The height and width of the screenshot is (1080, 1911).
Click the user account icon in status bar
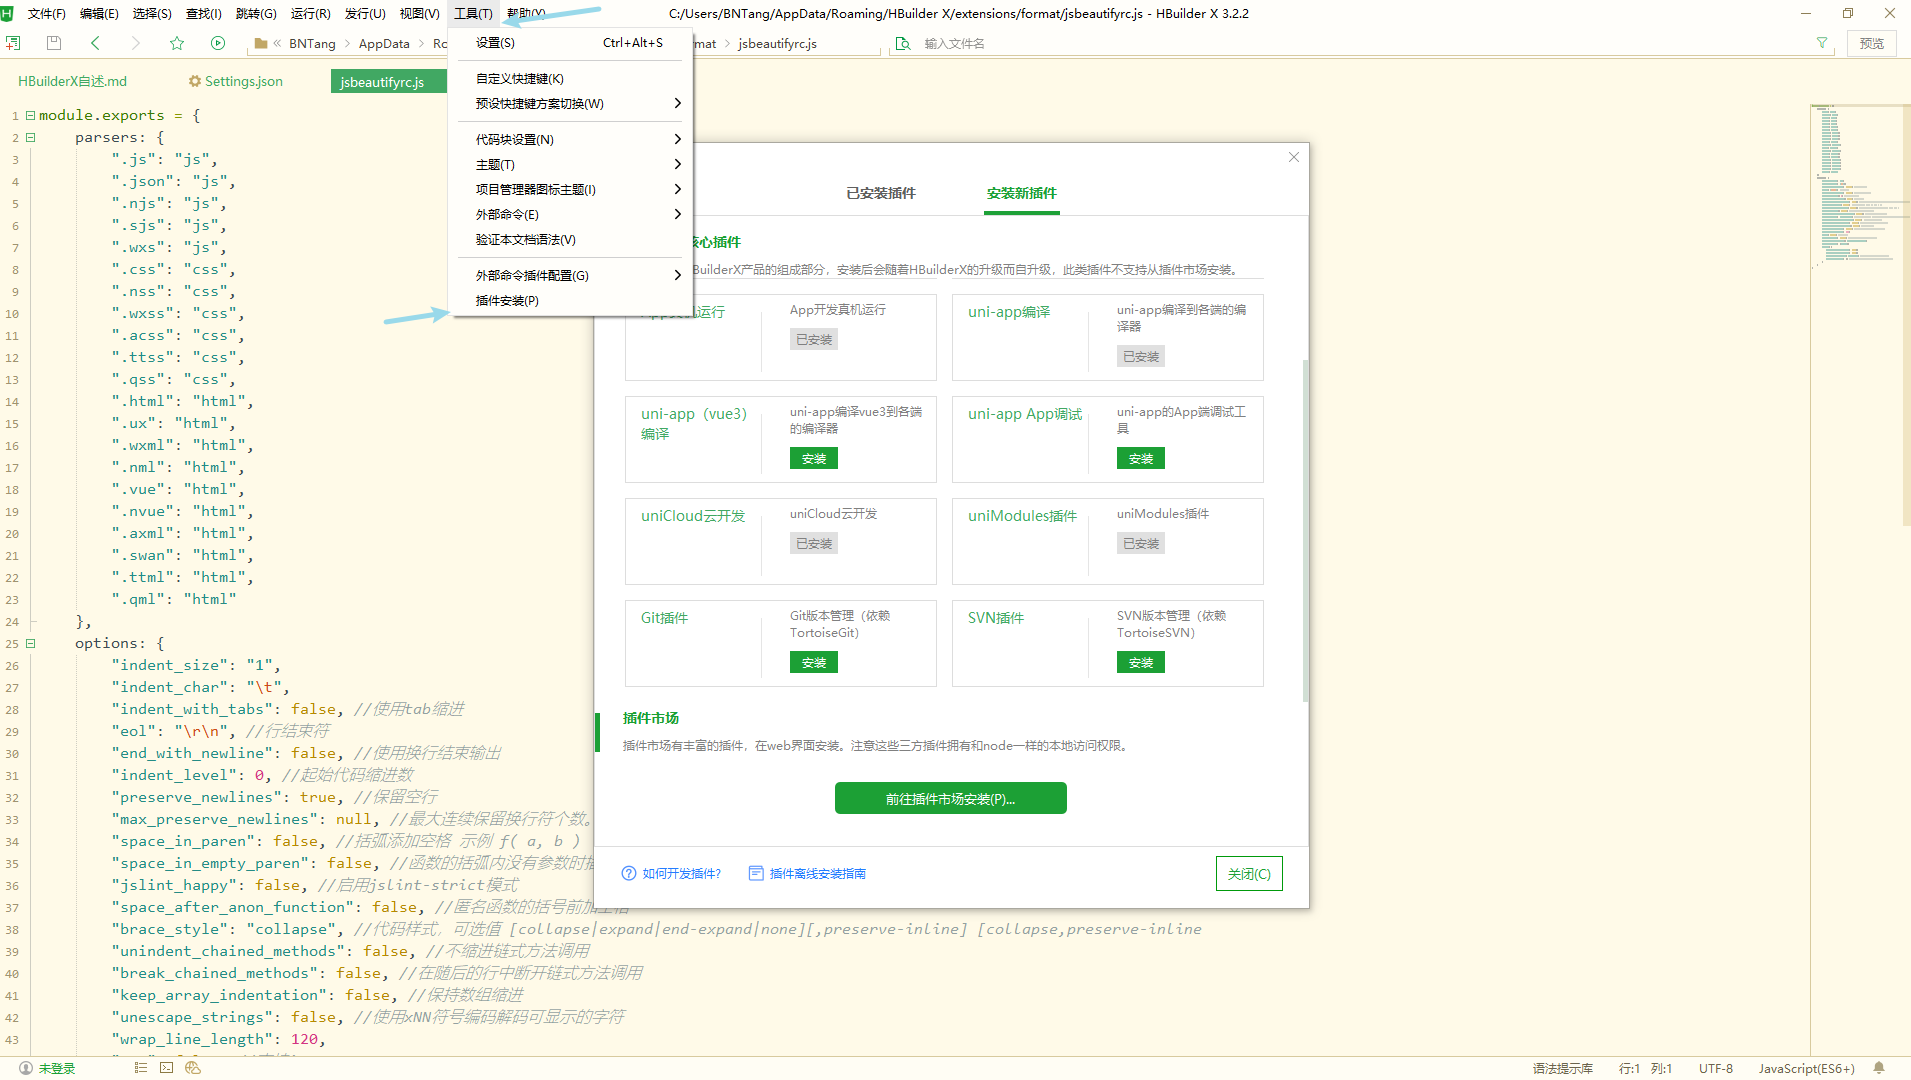(26, 1068)
